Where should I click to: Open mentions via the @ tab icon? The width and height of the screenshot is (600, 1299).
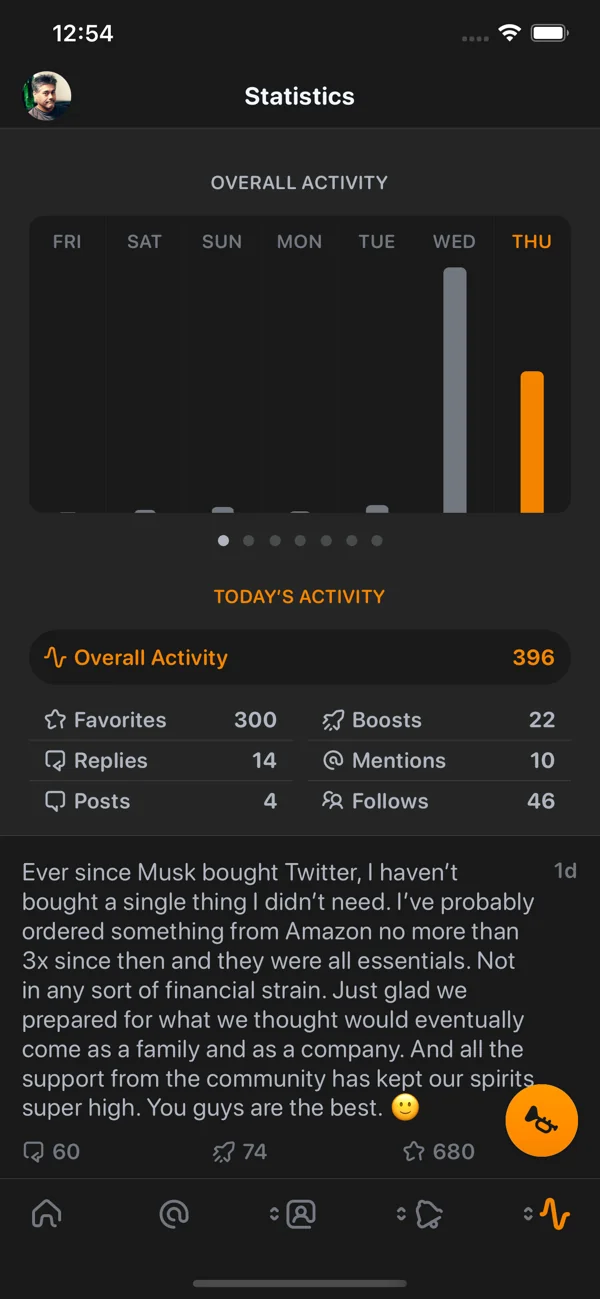coord(175,1213)
